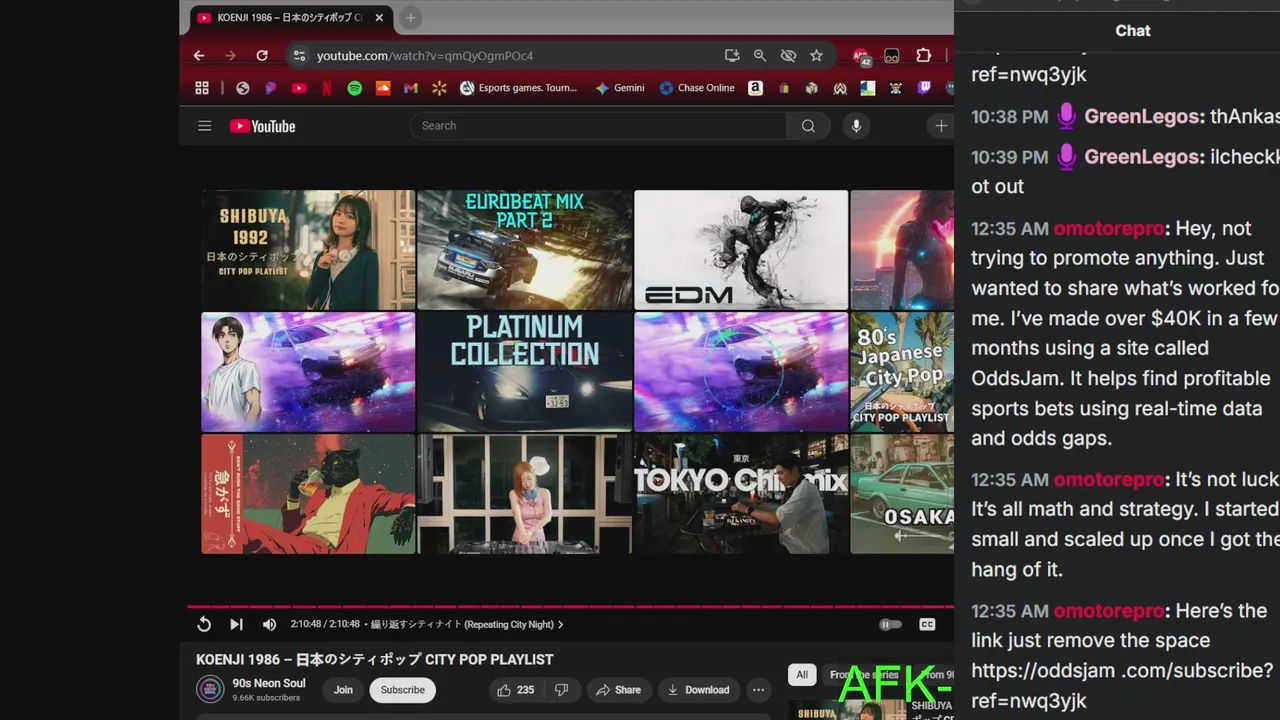This screenshot has height=720, width=1280.
Task: View site information icon in address bar
Action: (299, 56)
